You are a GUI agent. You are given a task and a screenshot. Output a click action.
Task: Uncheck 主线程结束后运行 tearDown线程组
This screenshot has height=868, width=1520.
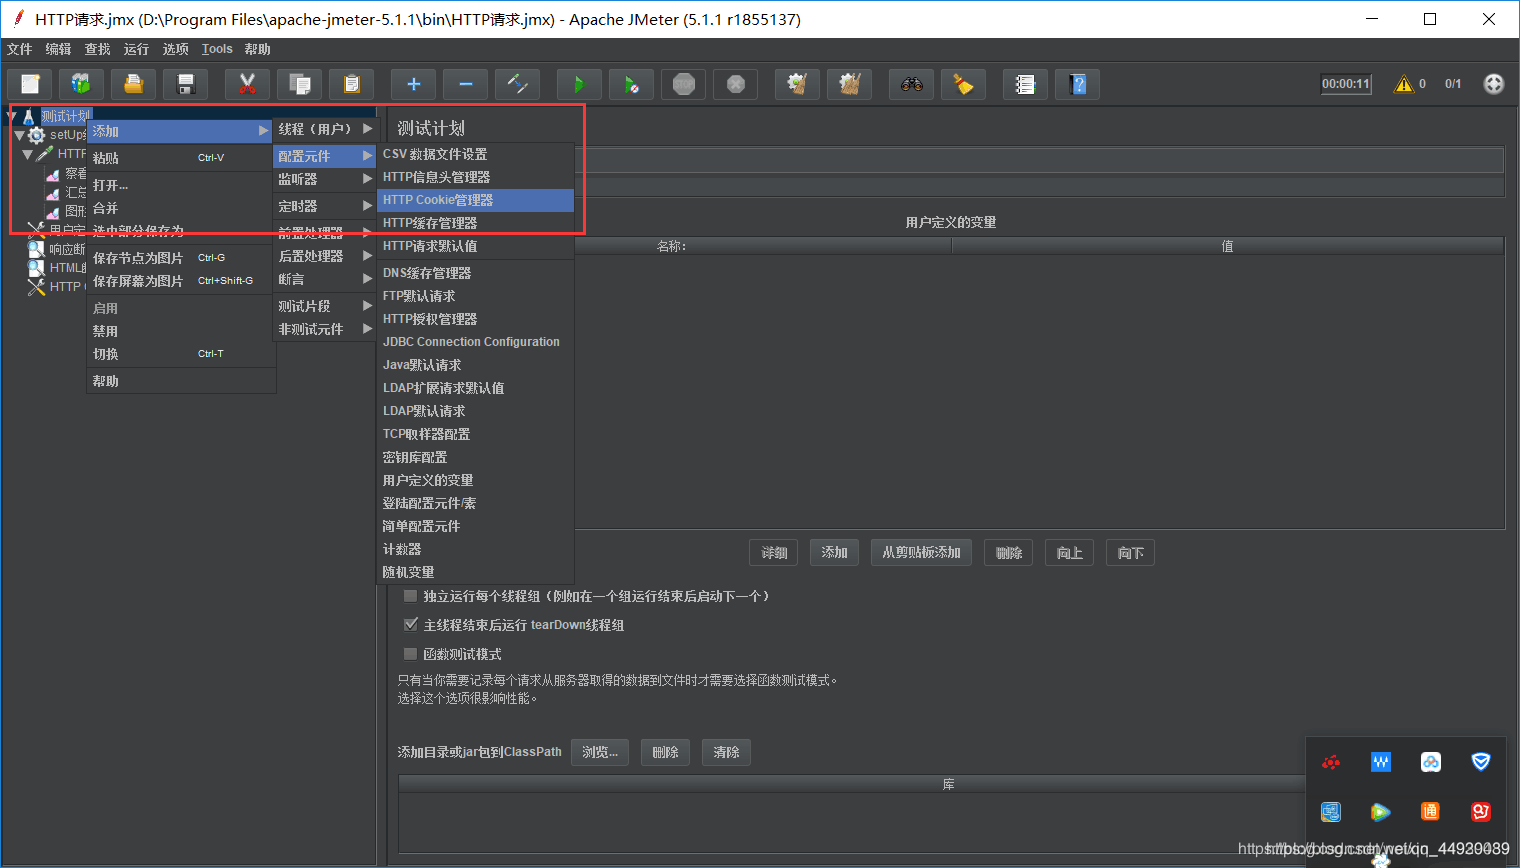(411, 624)
